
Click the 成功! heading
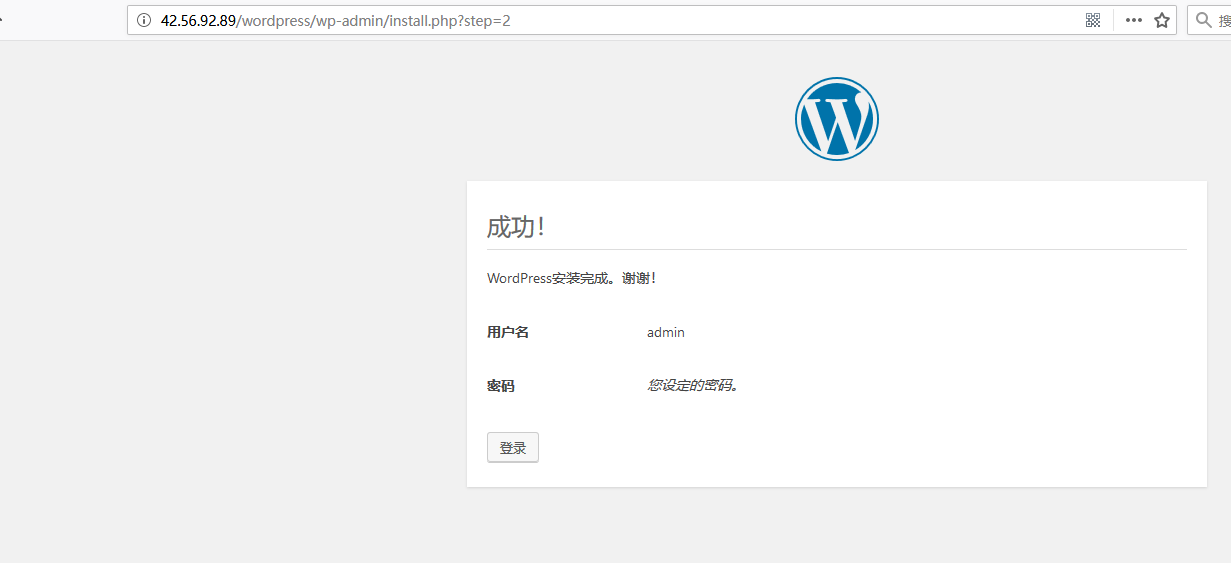pos(516,227)
